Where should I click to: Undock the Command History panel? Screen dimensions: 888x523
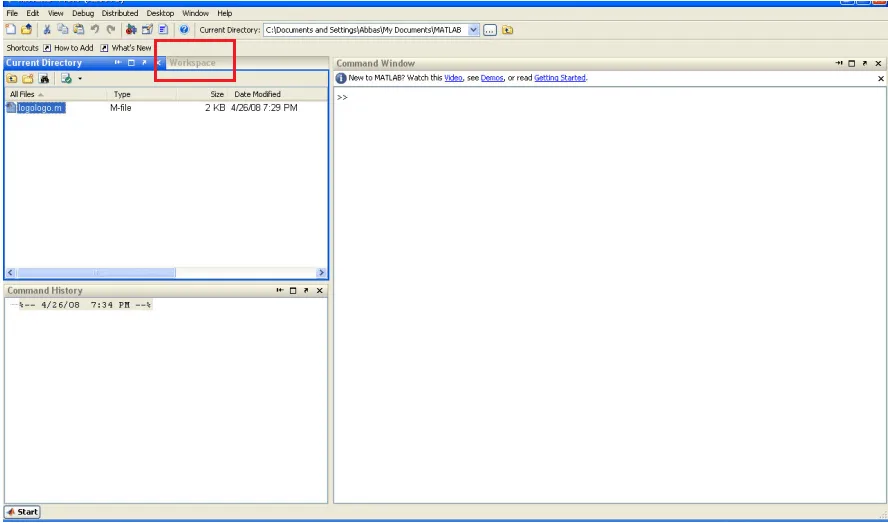(306, 291)
